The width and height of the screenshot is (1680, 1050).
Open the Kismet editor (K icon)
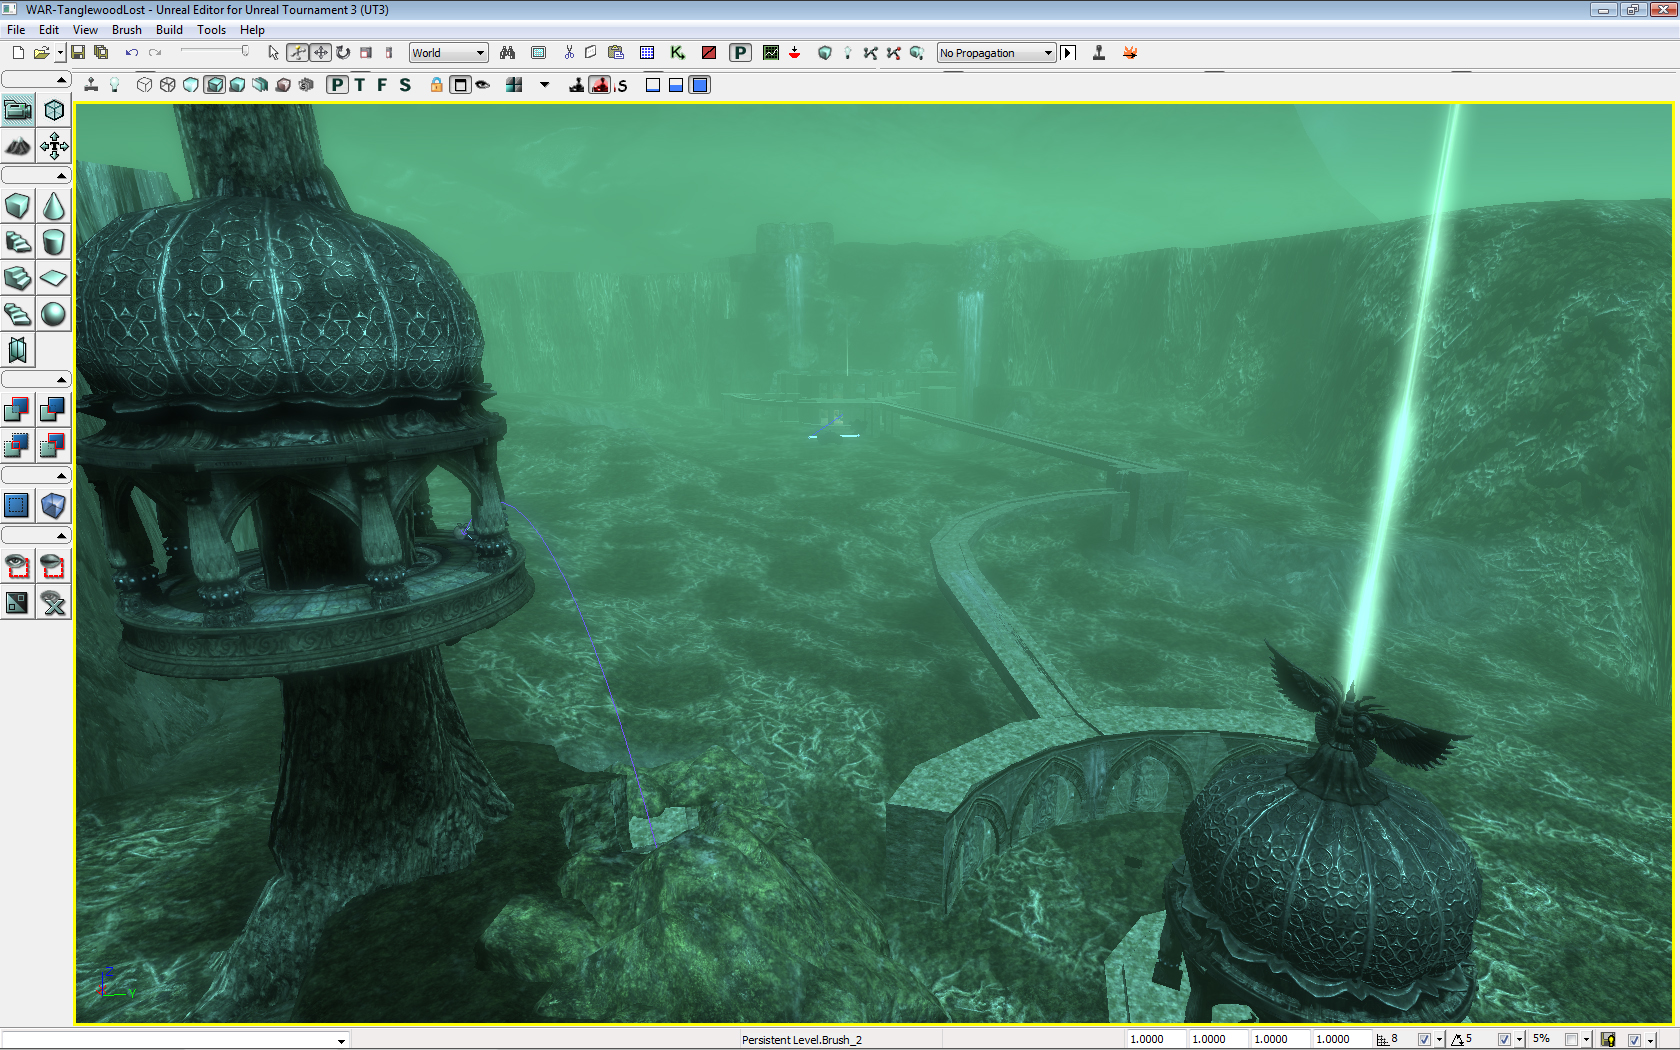coord(678,53)
